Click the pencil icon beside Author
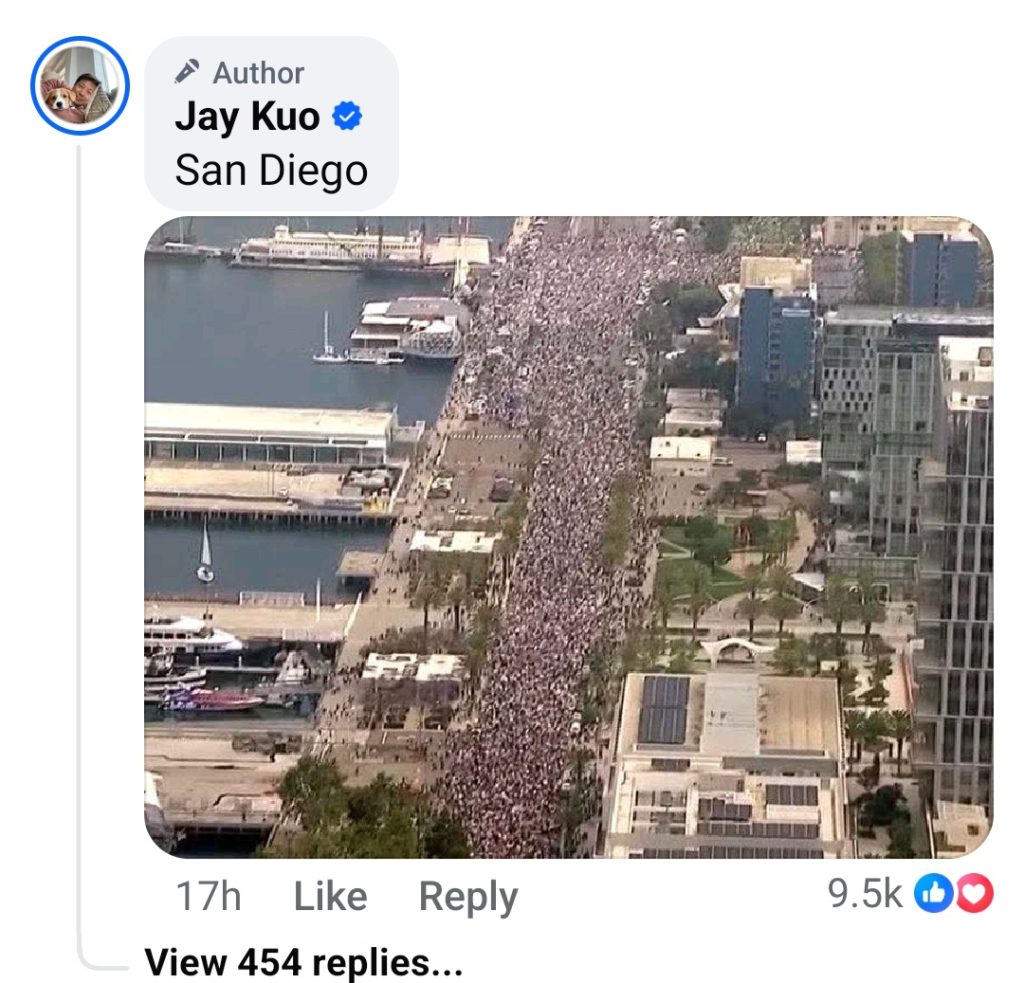 (x=187, y=72)
